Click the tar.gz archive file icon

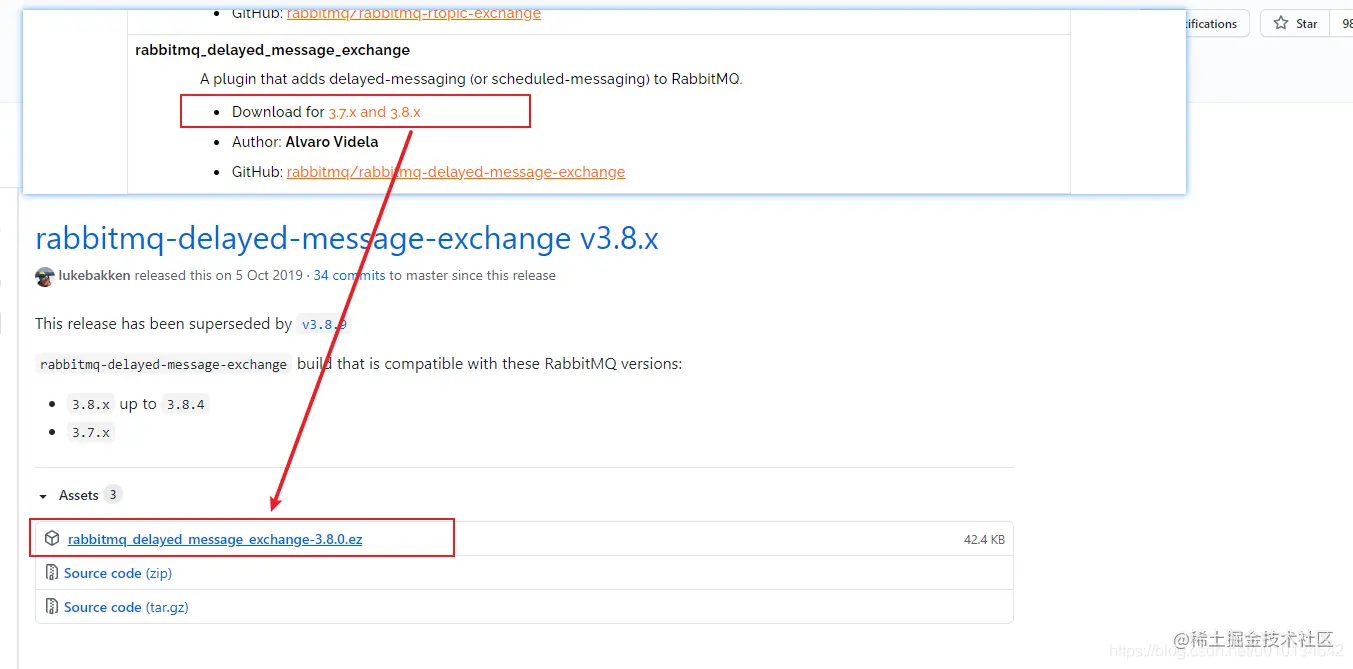(x=52, y=607)
